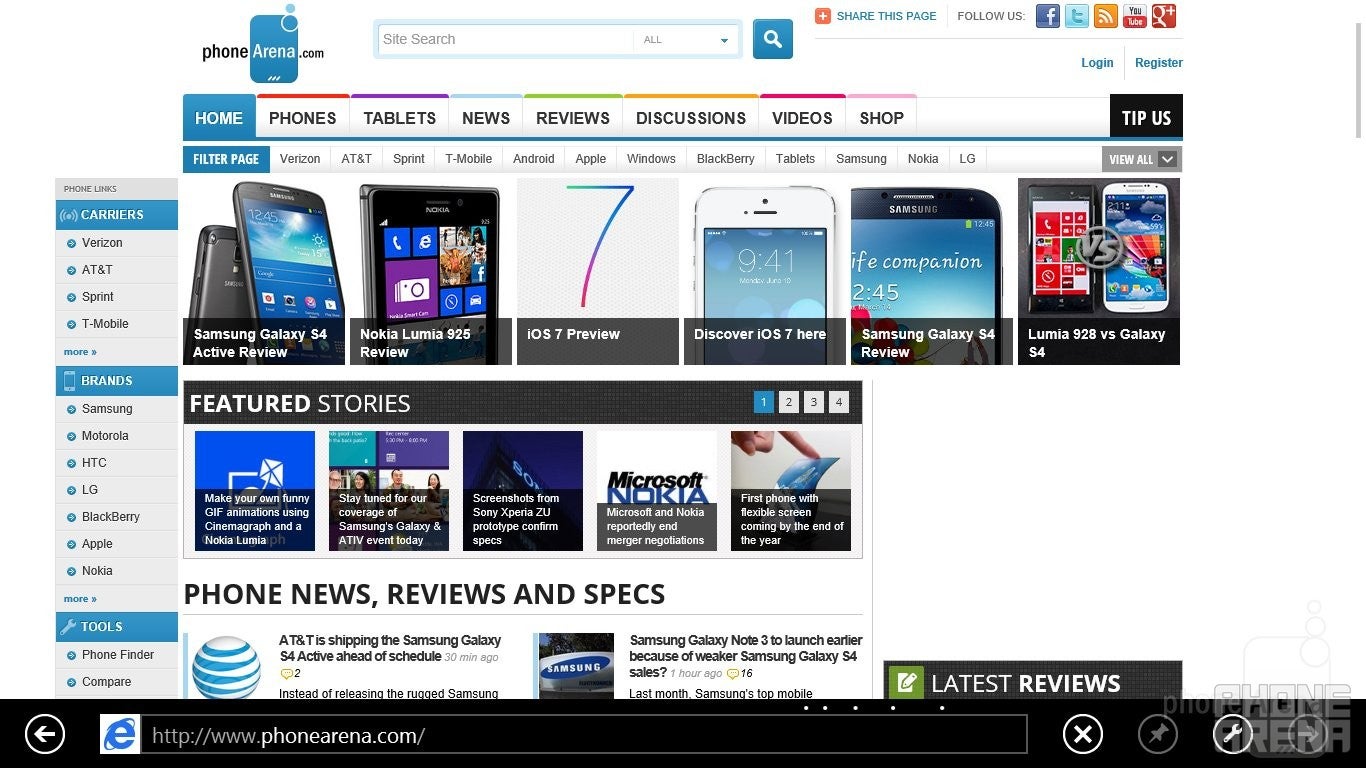The height and width of the screenshot is (768, 1366).
Task: Open Sony Xperia ZU screenshots story
Action: 523,491
